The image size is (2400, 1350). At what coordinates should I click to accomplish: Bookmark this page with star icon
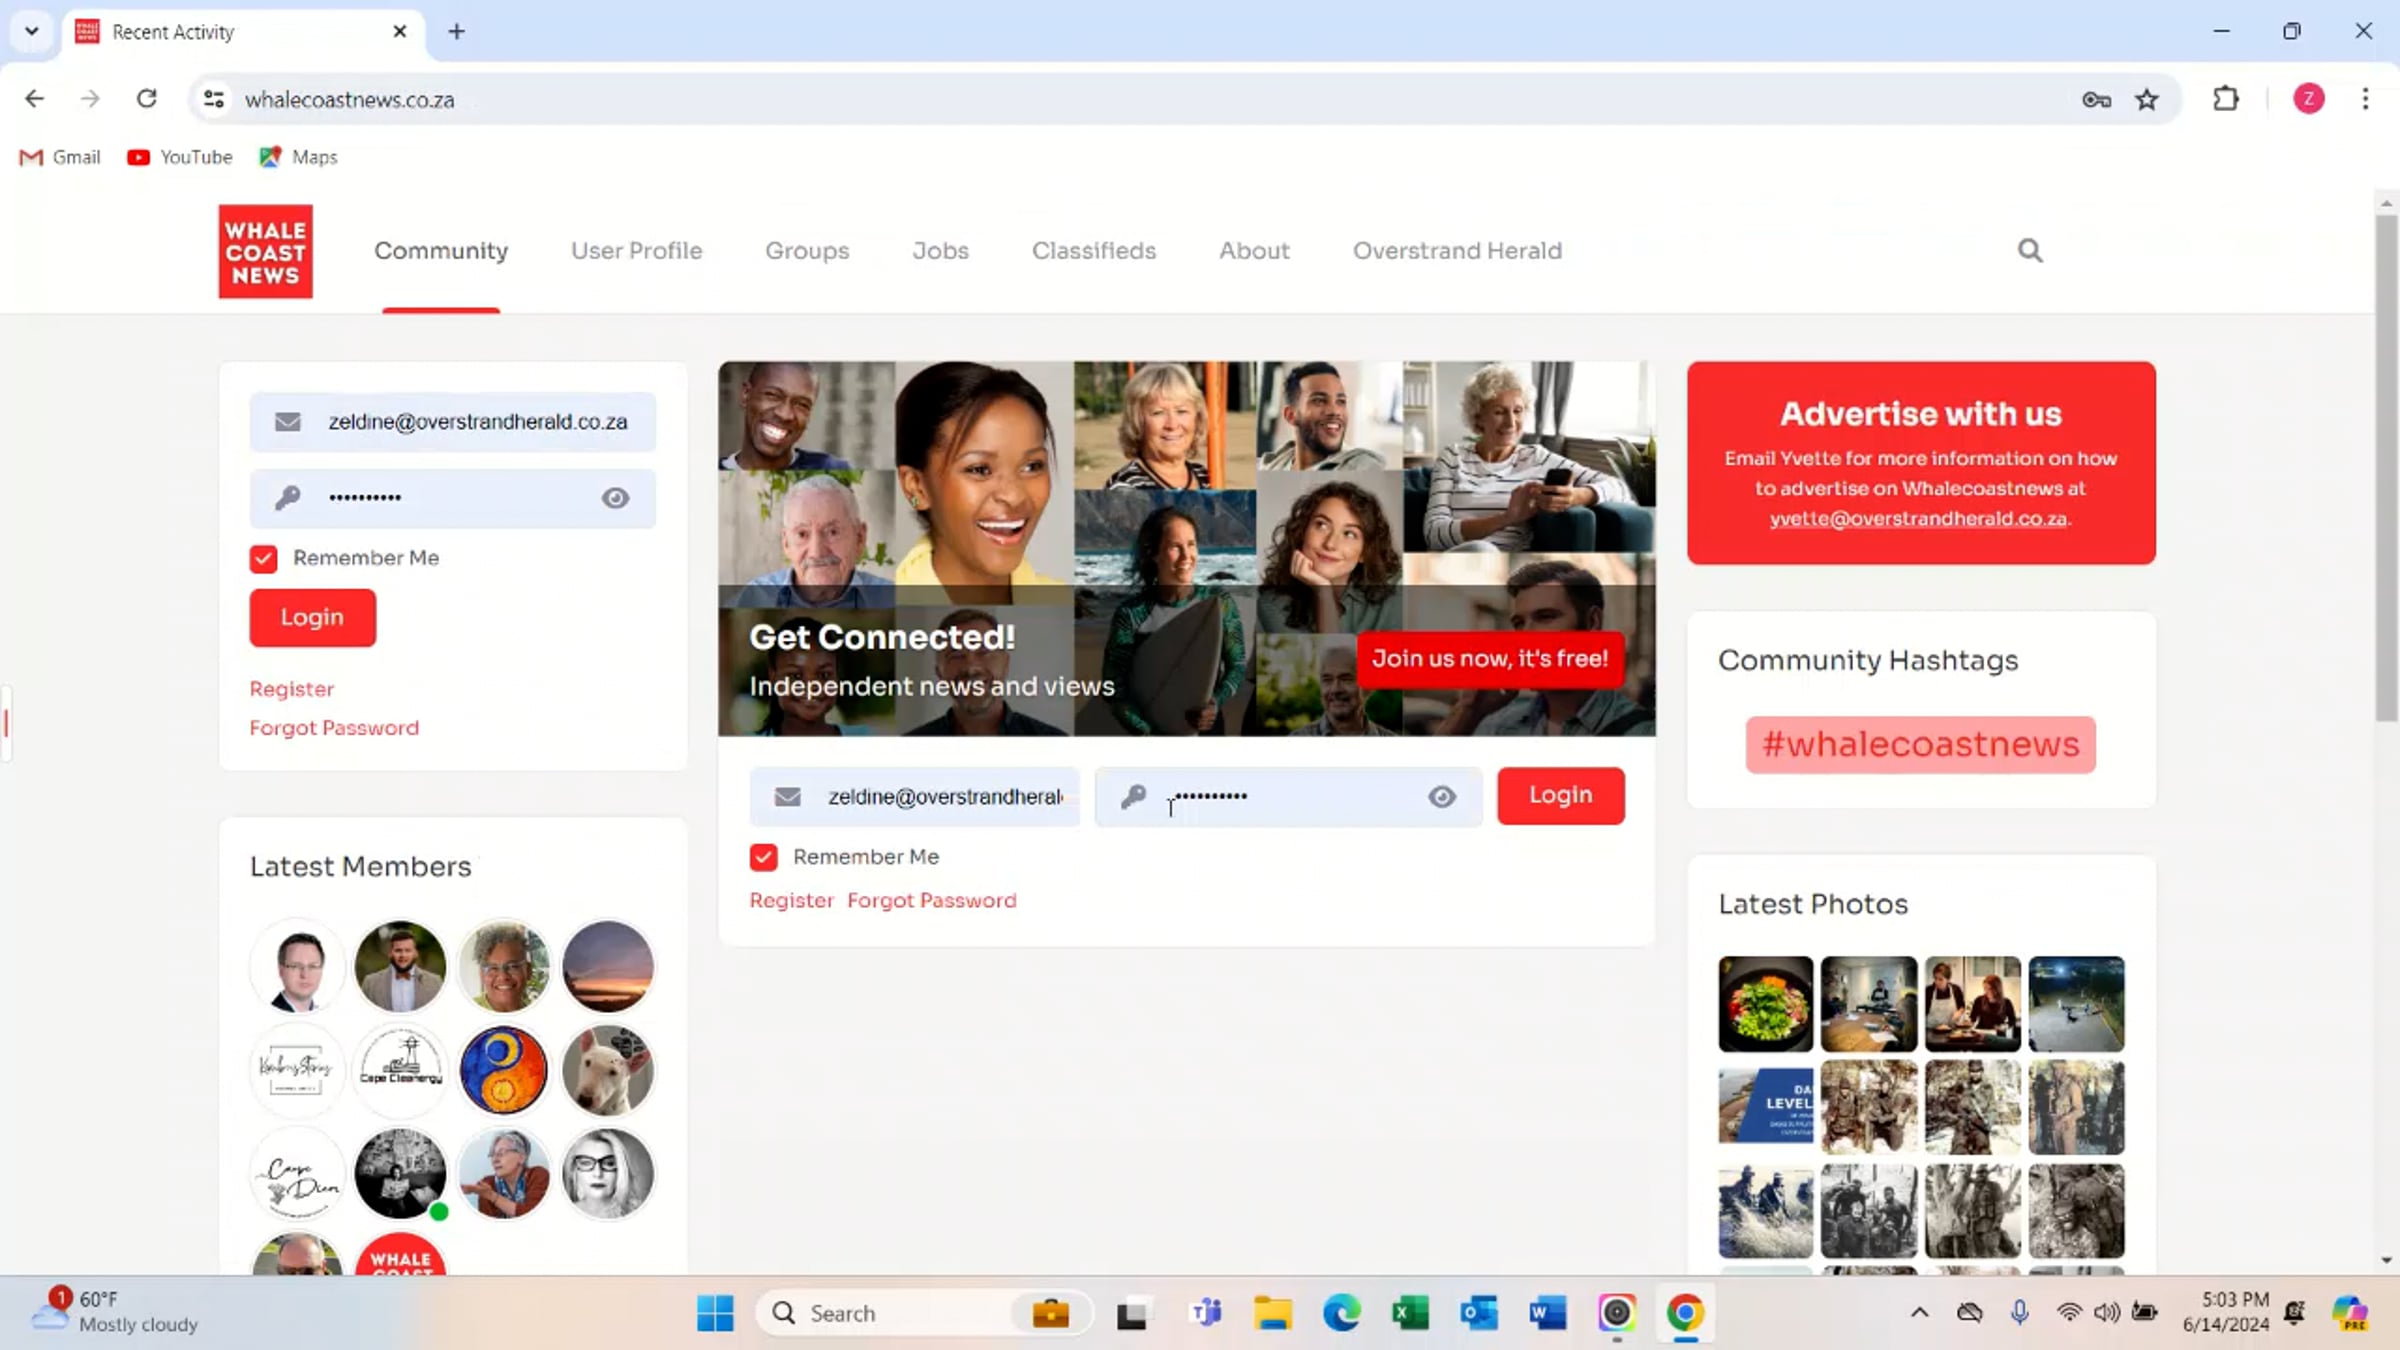[x=2146, y=99]
